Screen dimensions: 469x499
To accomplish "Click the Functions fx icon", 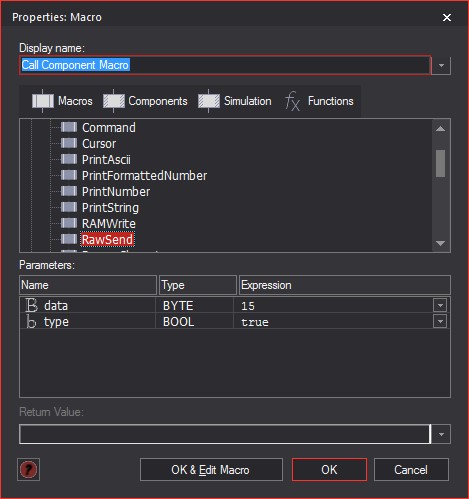I will pos(292,101).
